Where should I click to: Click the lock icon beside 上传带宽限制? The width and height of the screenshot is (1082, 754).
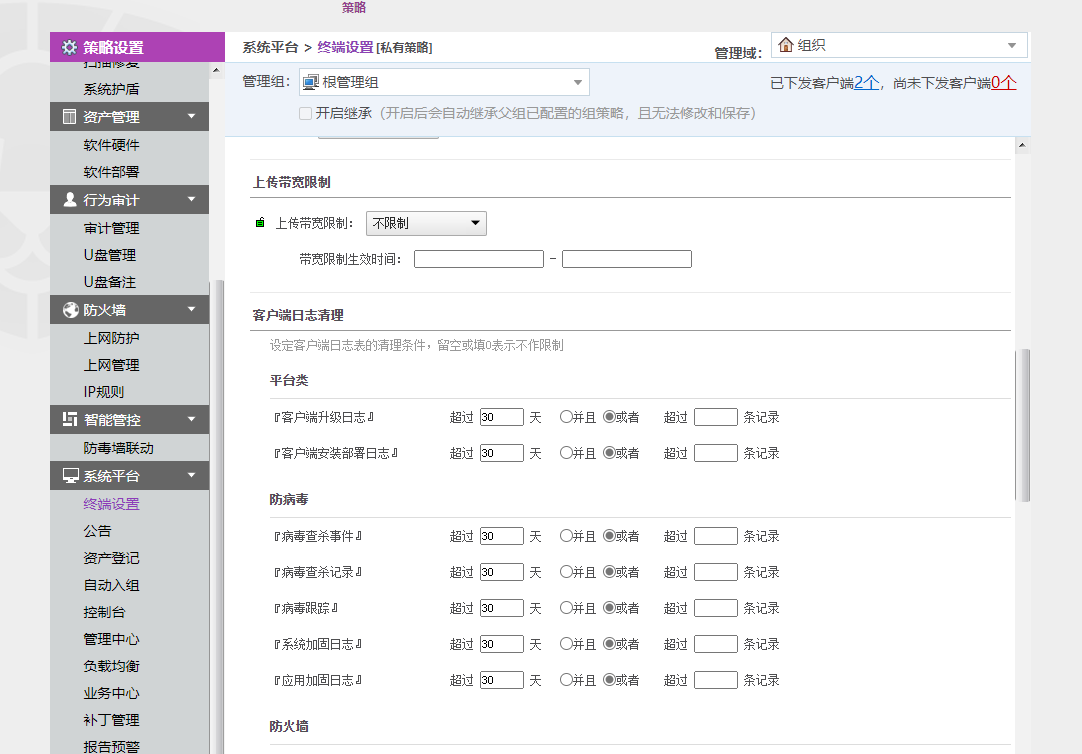[260, 223]
